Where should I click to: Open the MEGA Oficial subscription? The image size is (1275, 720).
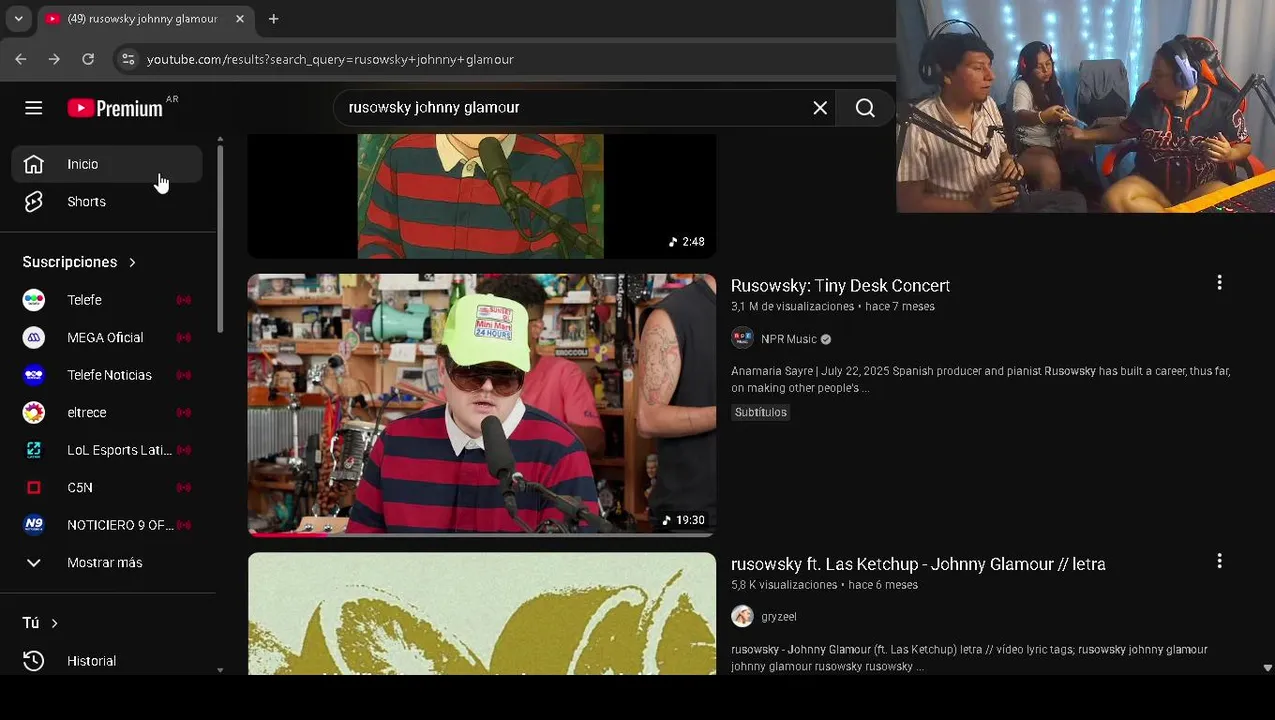pyautogui.click(x=108, y=337)
